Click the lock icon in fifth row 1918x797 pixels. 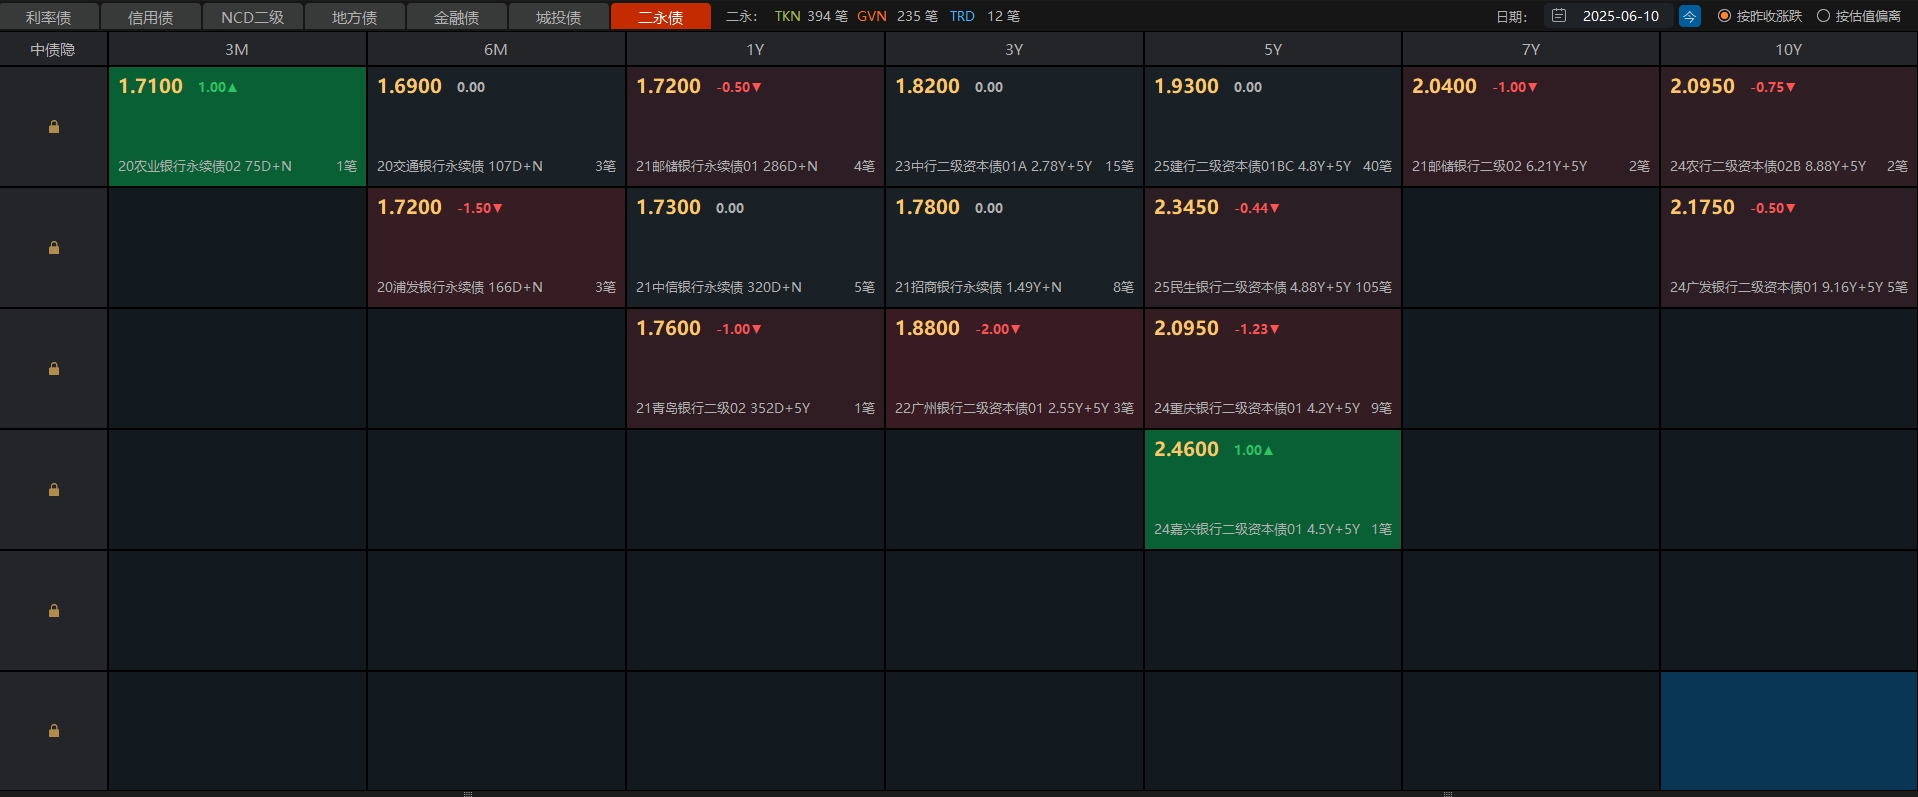pyautogui.click(x=54, y=611)
